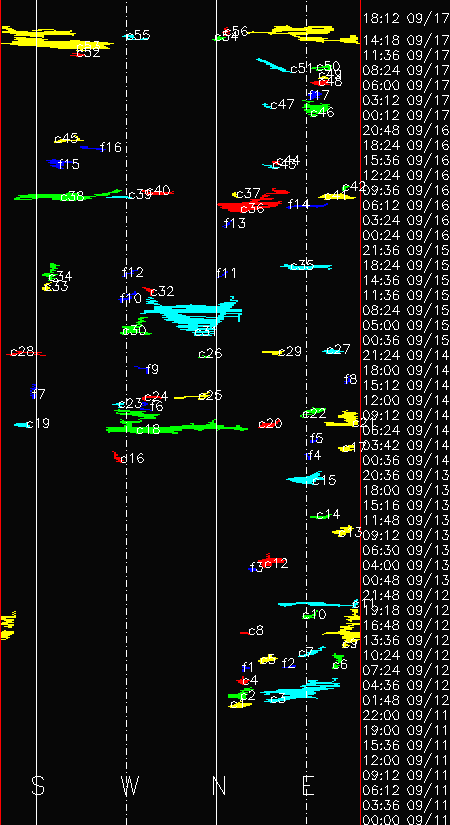Click the W direction axis label
This screenshot has height=825, width=450.
coord(130,786)
